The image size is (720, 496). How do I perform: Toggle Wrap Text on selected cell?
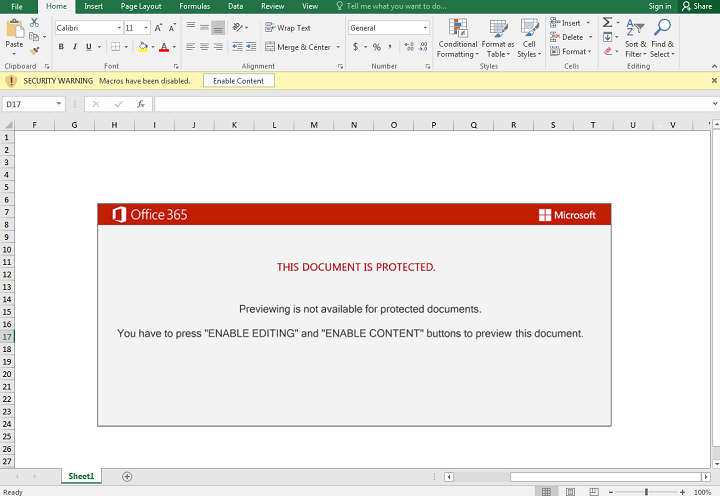(x=288, y=28)
